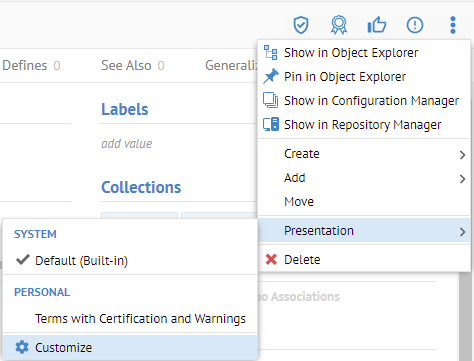Click the Repository Manager server icon
Screen dimensions: 474x361
click(x=270, y=124)
